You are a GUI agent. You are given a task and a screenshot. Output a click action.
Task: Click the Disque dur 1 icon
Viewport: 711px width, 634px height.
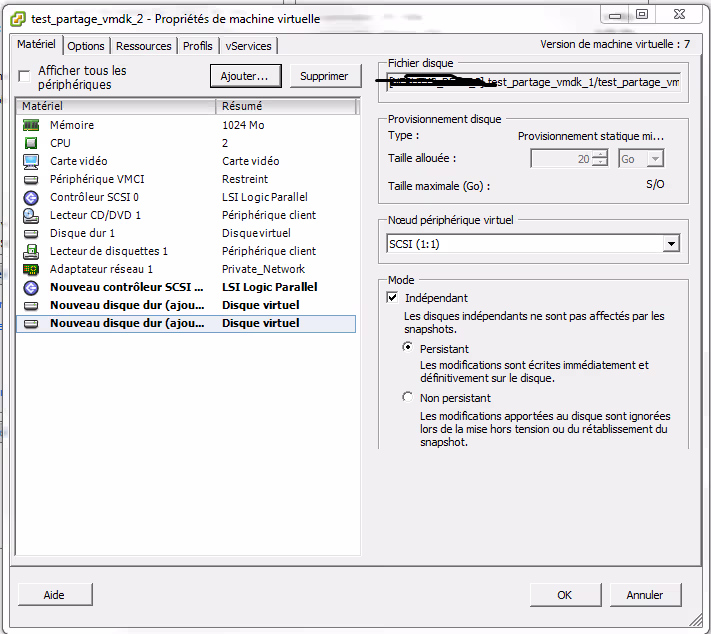click(31, 233)
